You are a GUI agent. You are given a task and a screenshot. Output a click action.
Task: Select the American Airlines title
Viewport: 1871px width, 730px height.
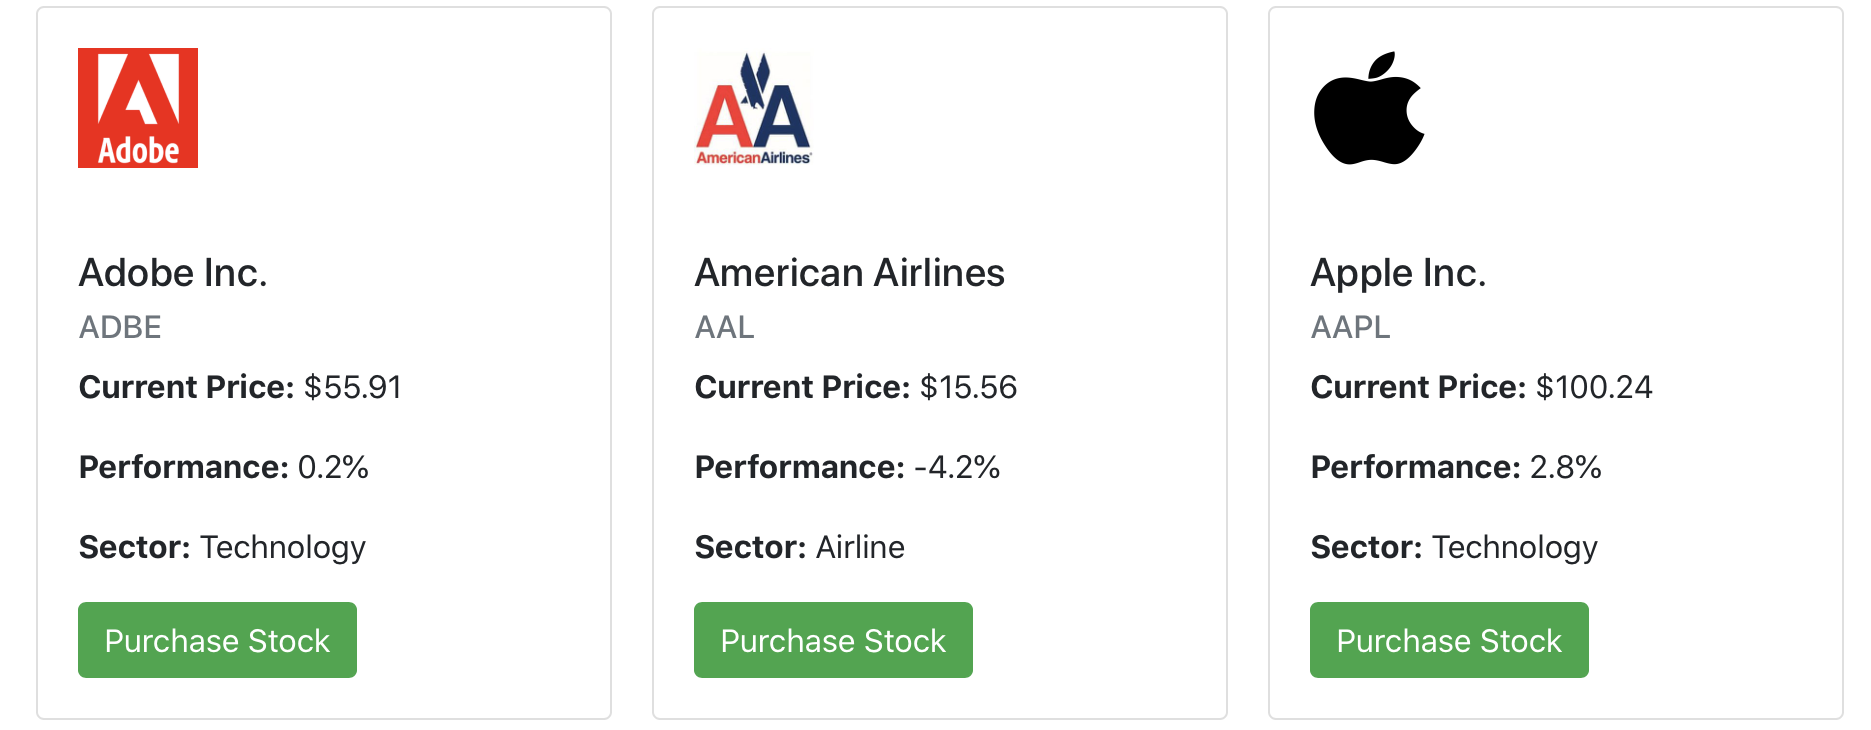(849, 273)
